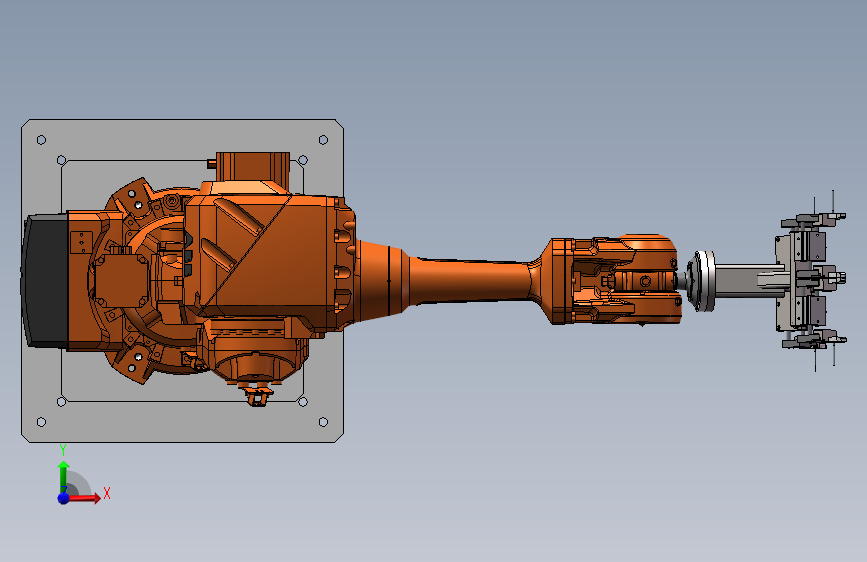Select the orange wrist housing
The height and width of the screenshot is (562, 867).
click(x=615, y=280)
